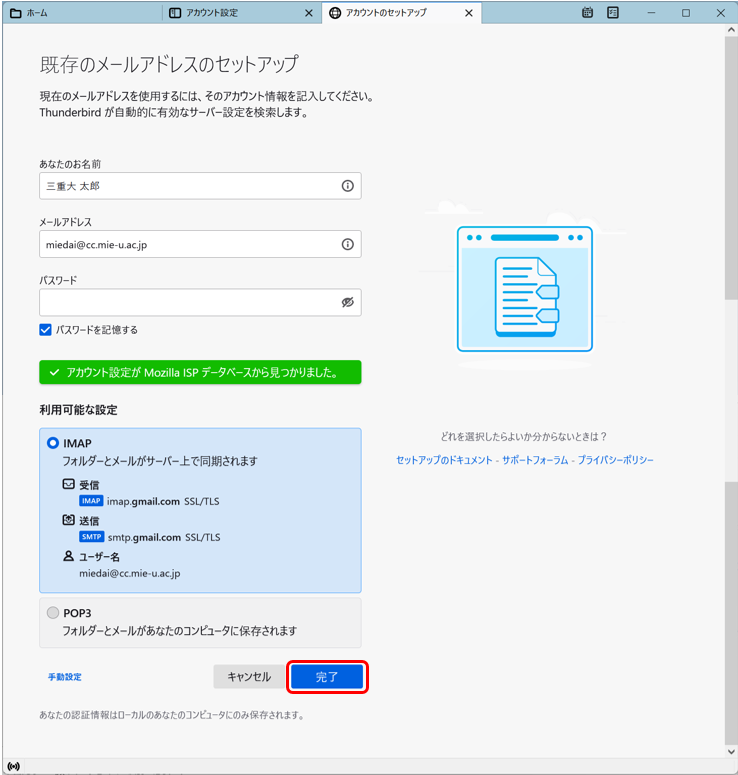
Task: Toggle password visibility eye icon
Action: tap(347, 302)
